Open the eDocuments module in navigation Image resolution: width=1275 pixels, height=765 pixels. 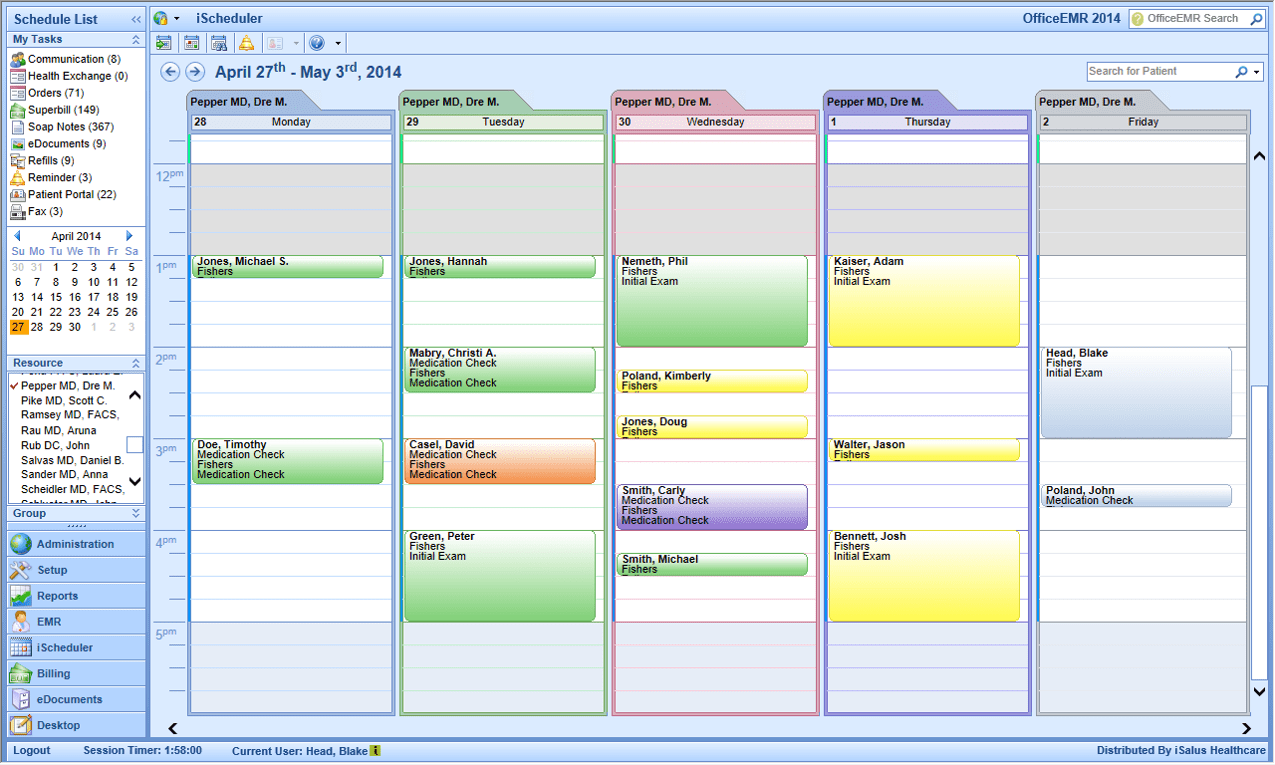point(69,700)
